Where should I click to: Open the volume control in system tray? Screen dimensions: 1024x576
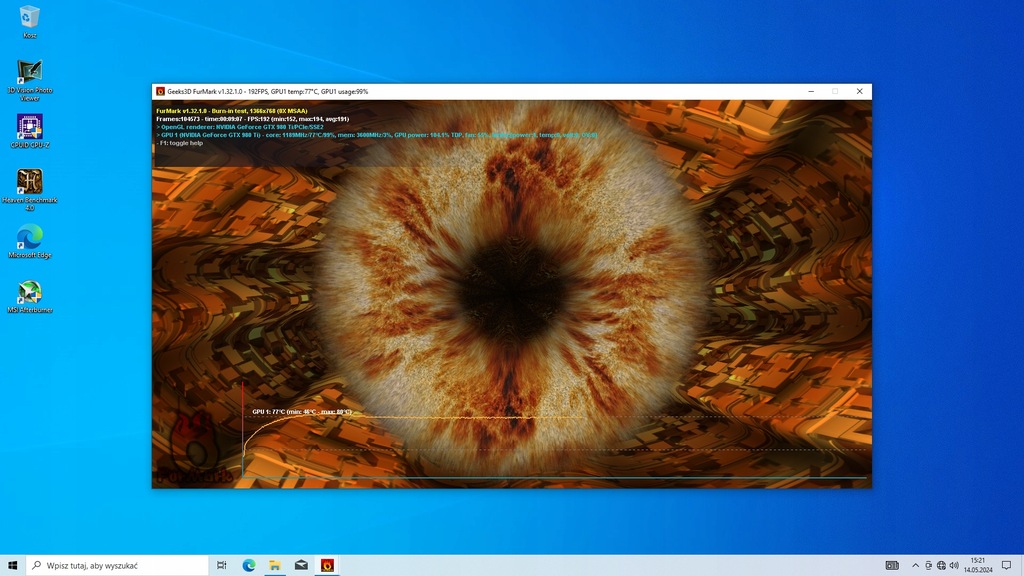(x=955, y=565)
